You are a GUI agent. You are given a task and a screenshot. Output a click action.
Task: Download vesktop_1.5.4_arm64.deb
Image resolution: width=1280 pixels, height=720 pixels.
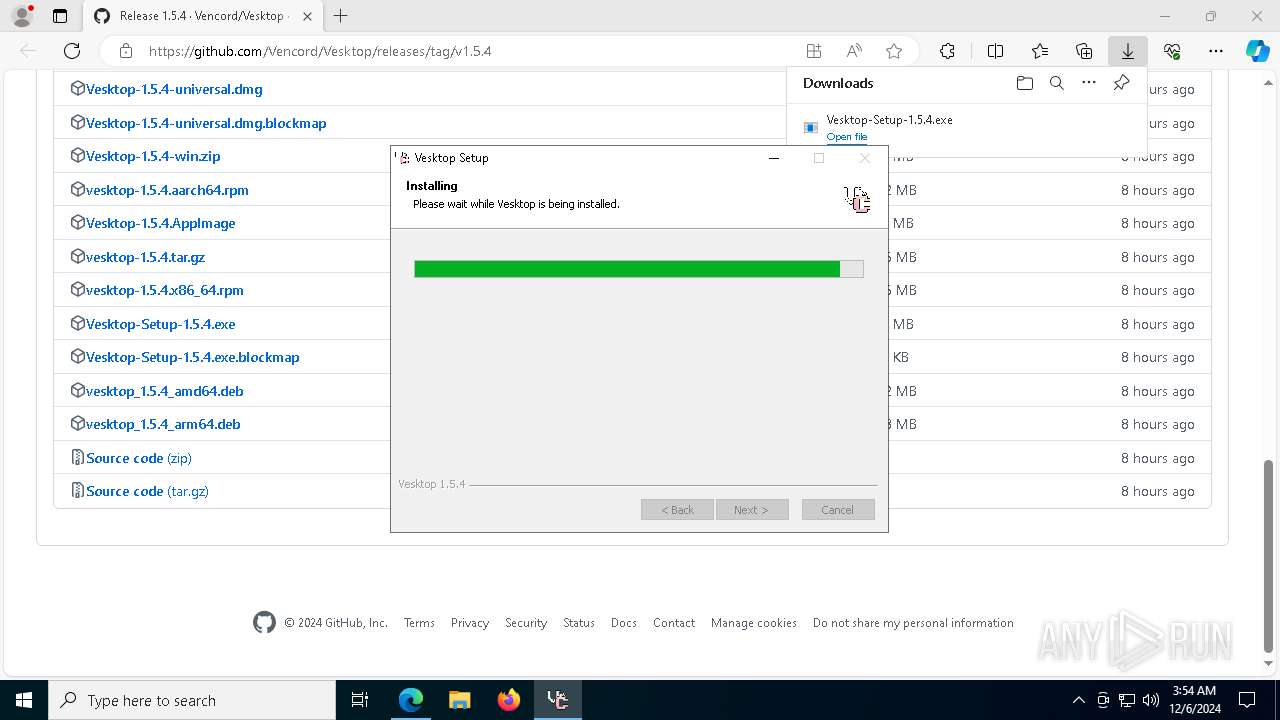(163, 424)
